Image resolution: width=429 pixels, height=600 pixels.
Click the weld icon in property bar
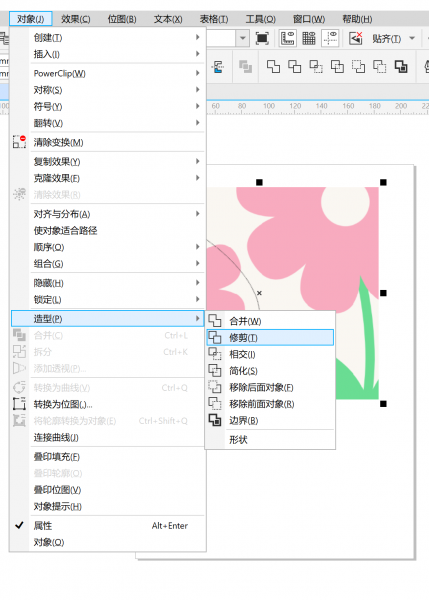273,67
